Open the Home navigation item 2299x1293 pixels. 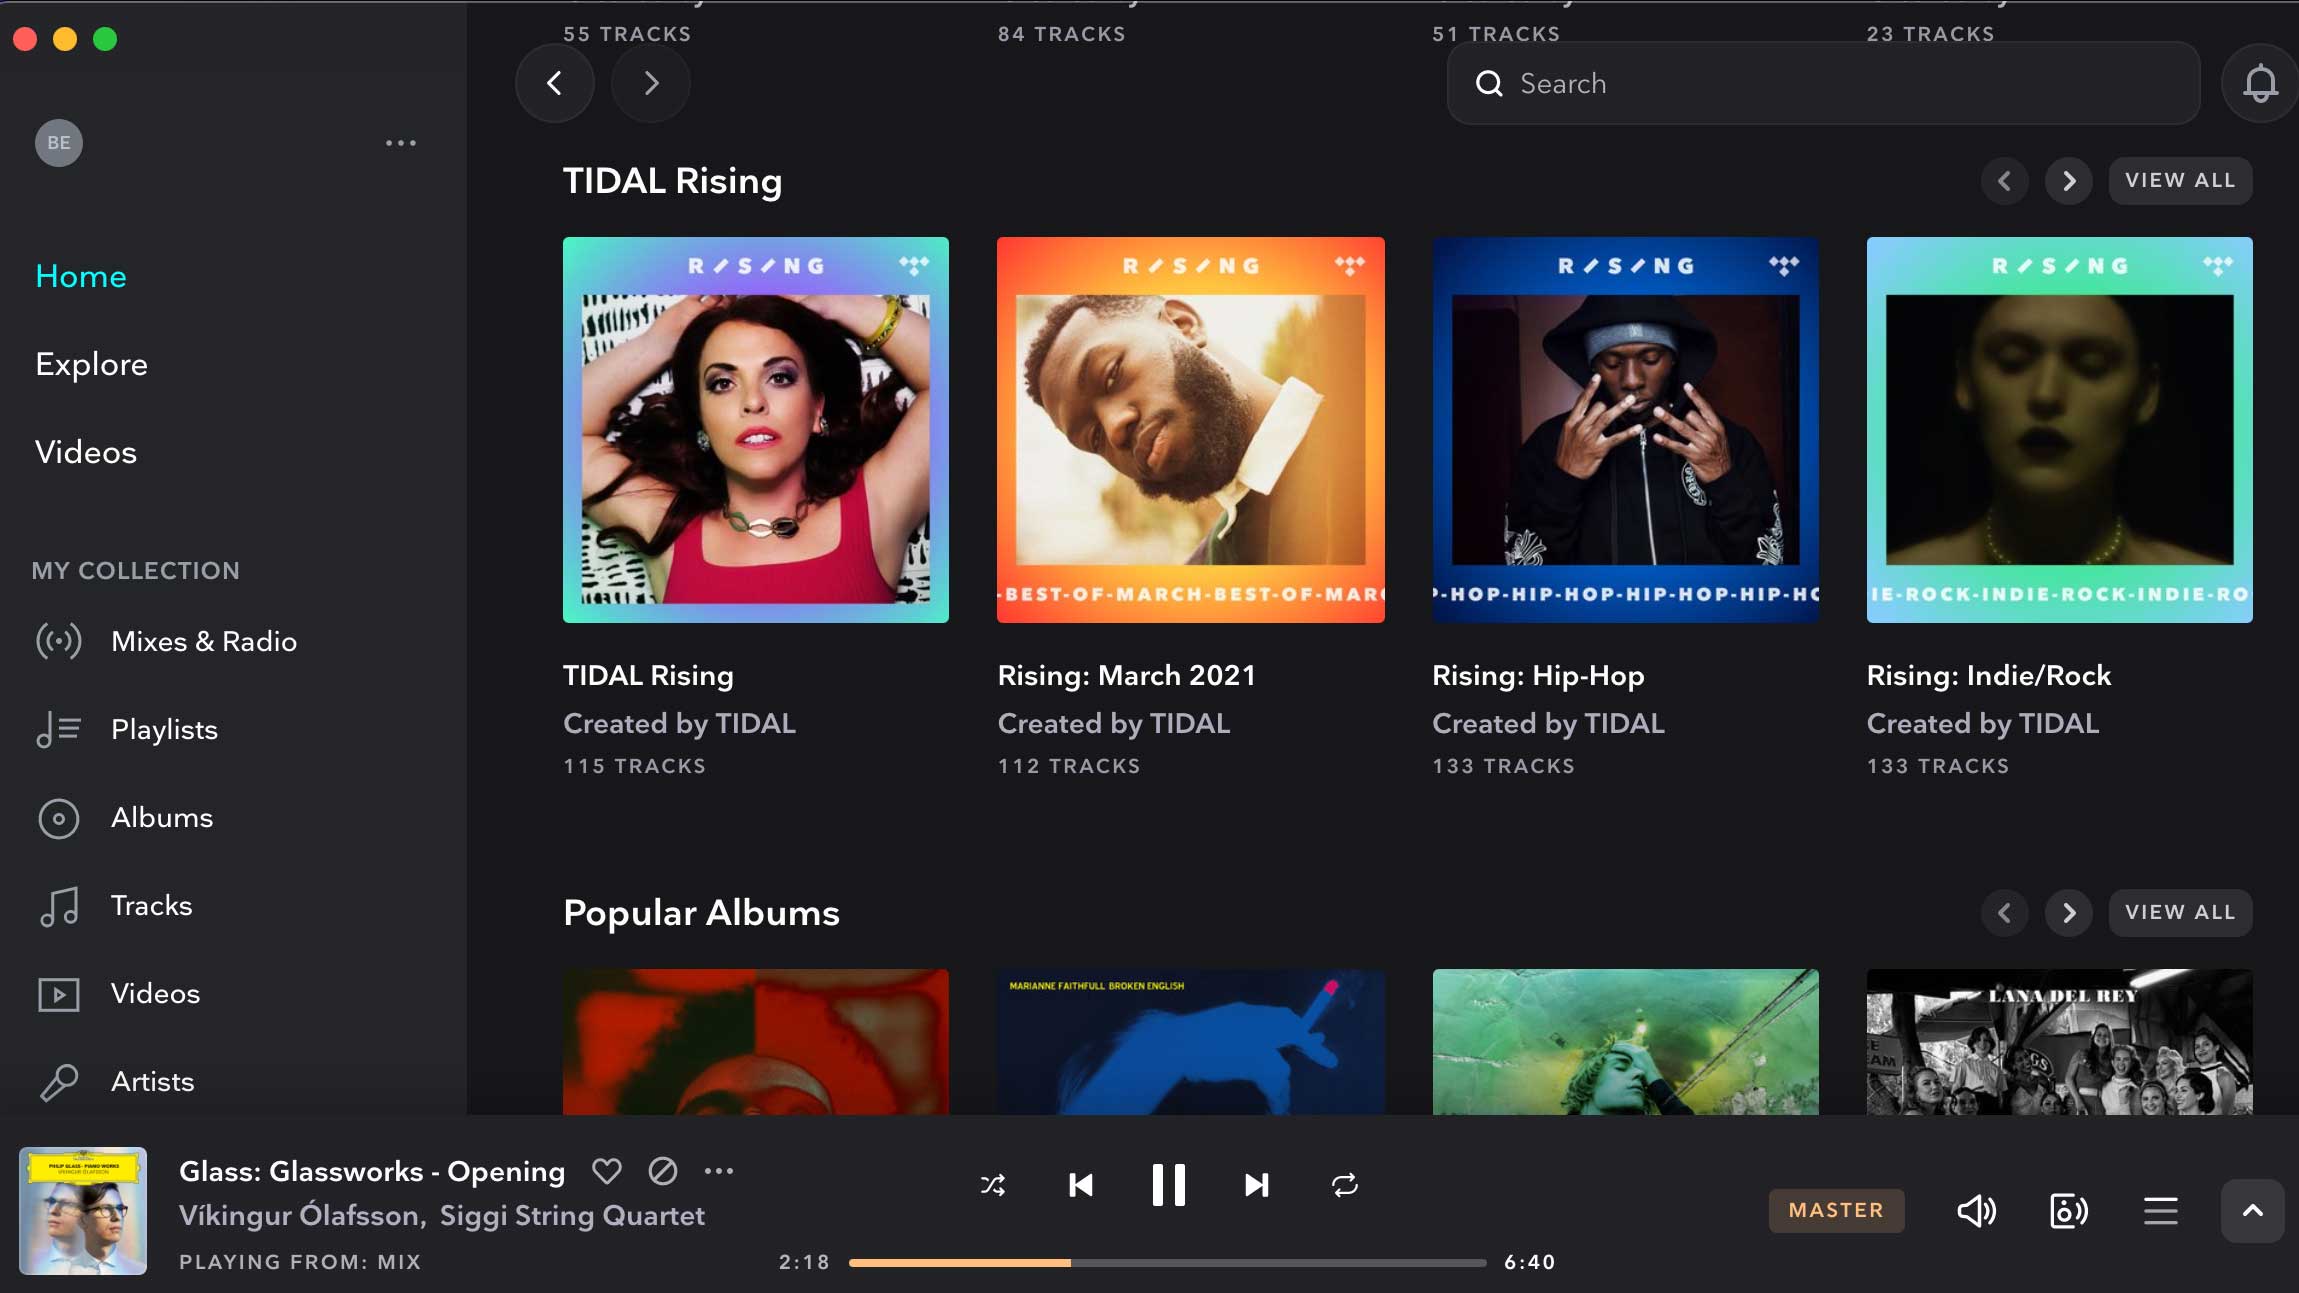[81, 275]
